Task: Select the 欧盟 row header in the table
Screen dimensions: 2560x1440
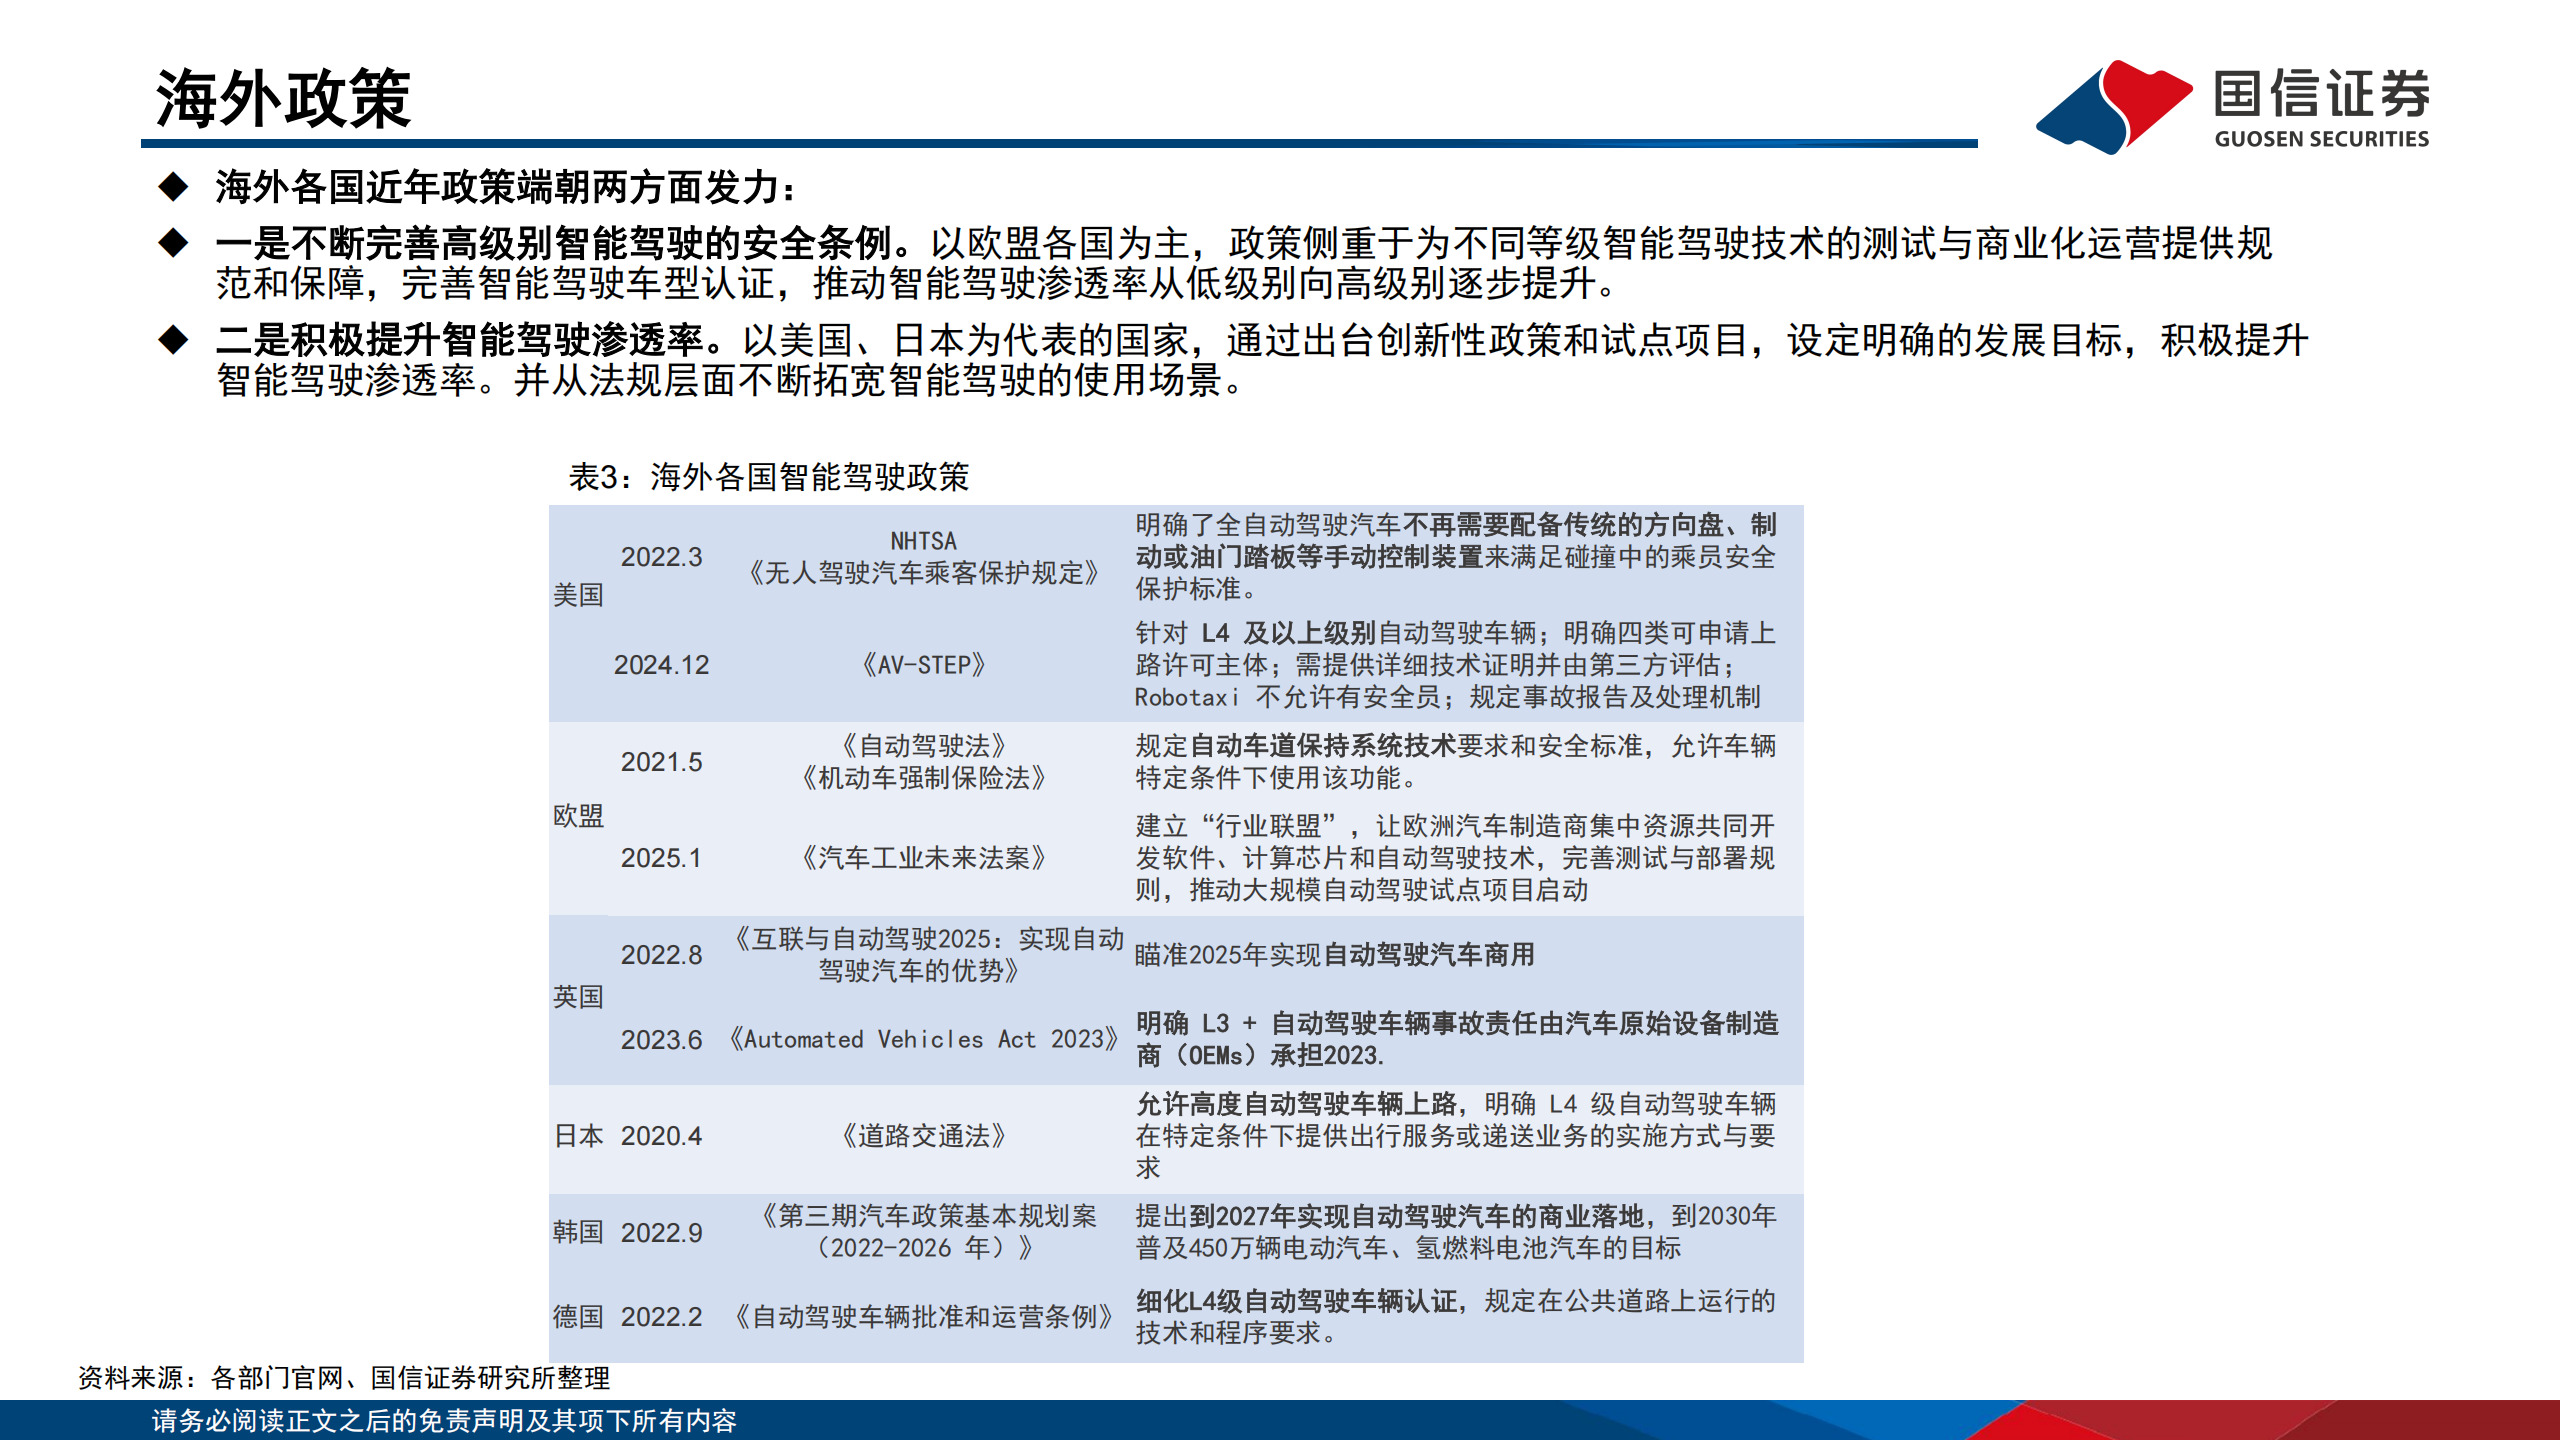Action: pos(577,815)
